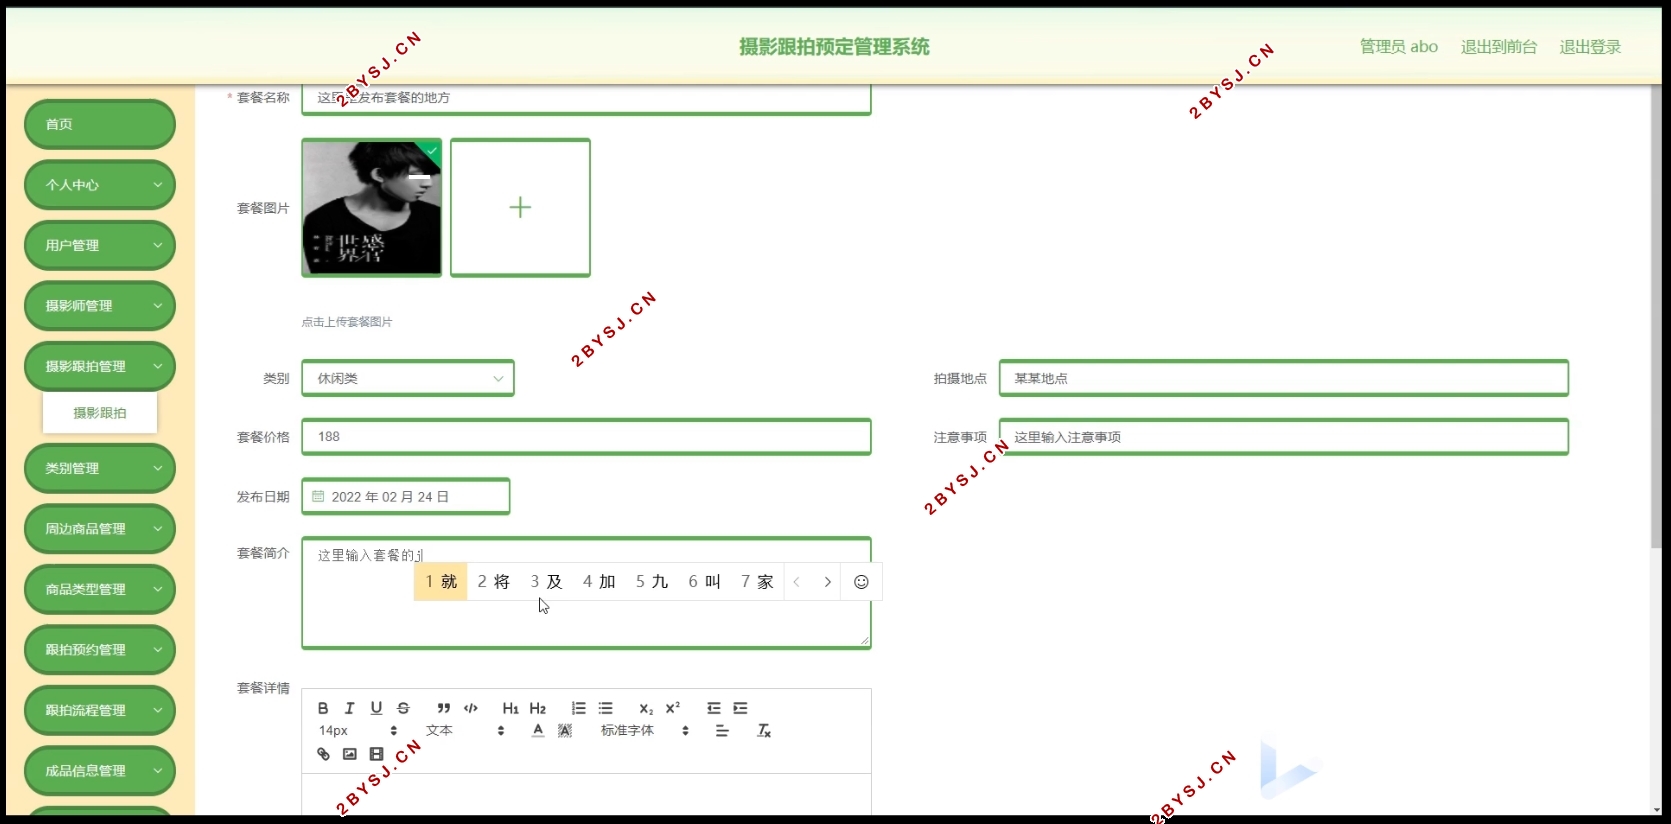This screenshot has height=824, width=1671.
Task: Add another package image with plus box
Action: click(x=520, y=208)
